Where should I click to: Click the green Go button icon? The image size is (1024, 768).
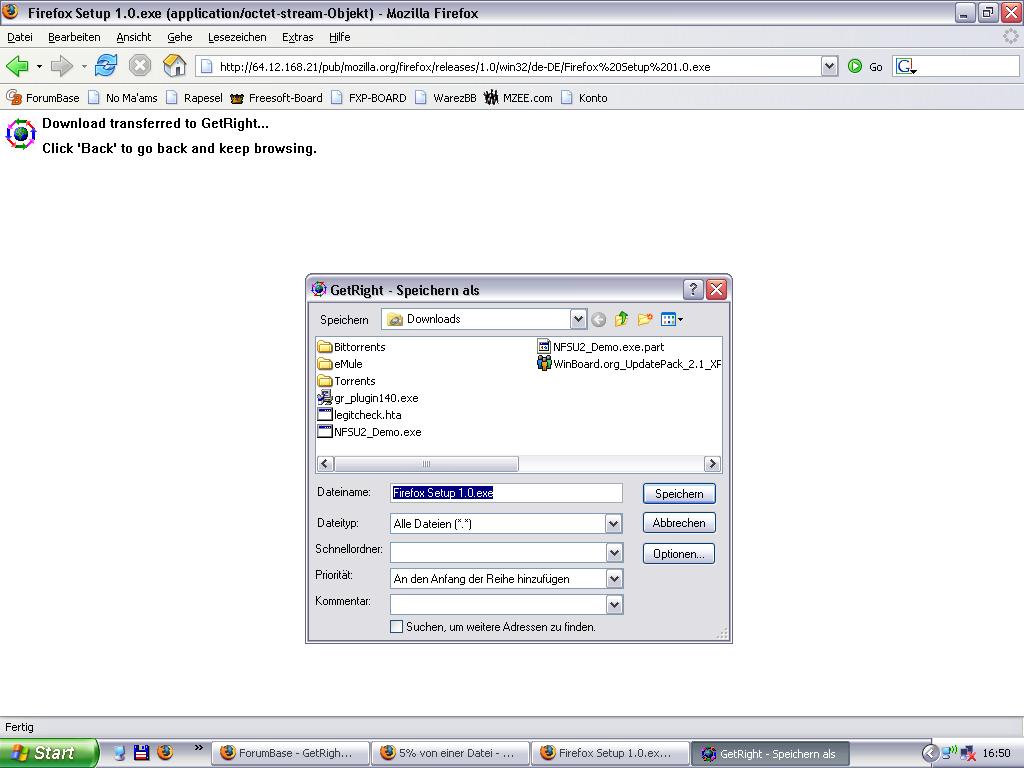(x=854, y=66)
